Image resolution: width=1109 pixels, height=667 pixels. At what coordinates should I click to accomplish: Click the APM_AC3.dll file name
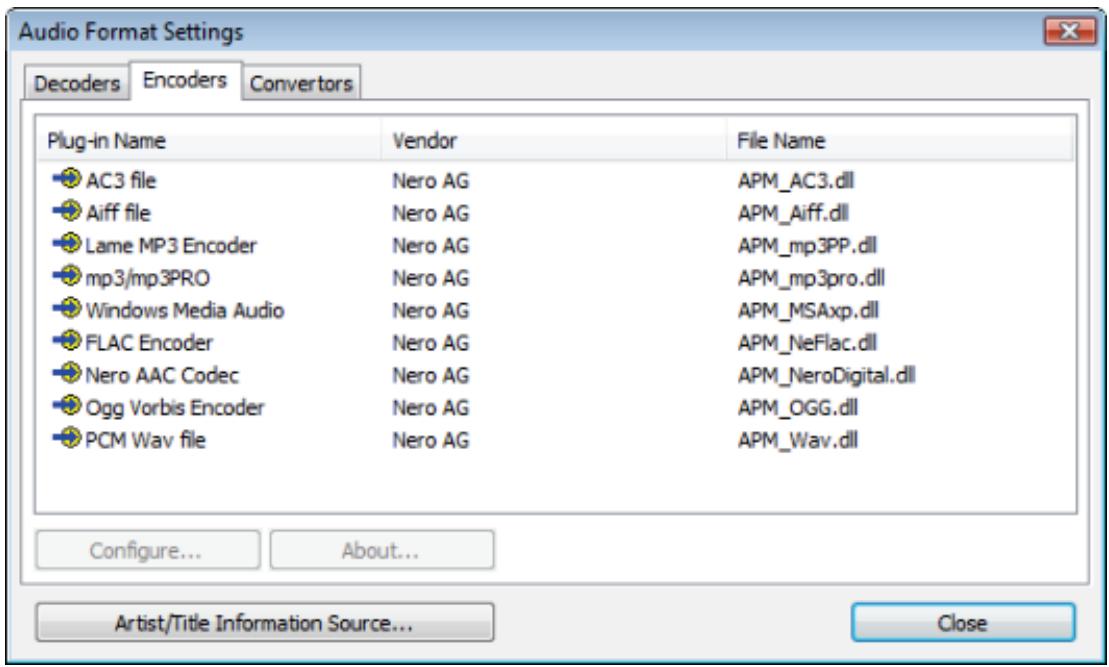pyautogui.click(x=796, y=181)
